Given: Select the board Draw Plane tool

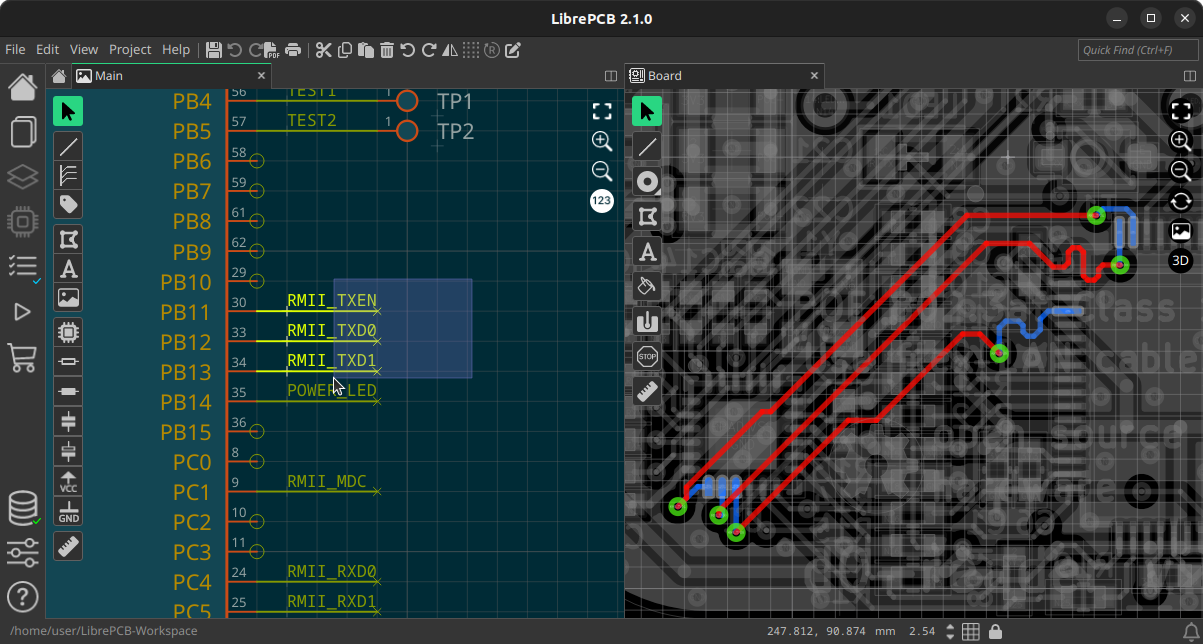Looking at the screenshot, I should pyautogui.click(x=647, y=286).
